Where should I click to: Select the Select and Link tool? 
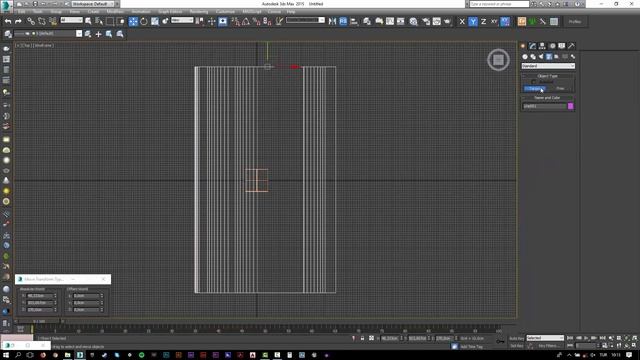click(31, 21)
